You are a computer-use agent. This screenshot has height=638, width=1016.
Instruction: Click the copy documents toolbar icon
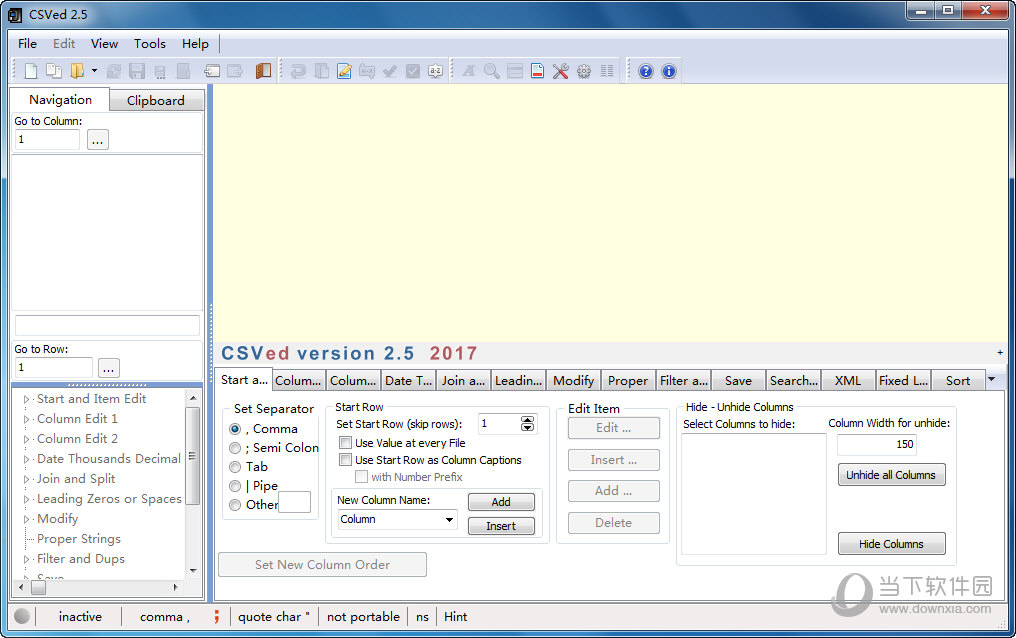coord(54,71)
